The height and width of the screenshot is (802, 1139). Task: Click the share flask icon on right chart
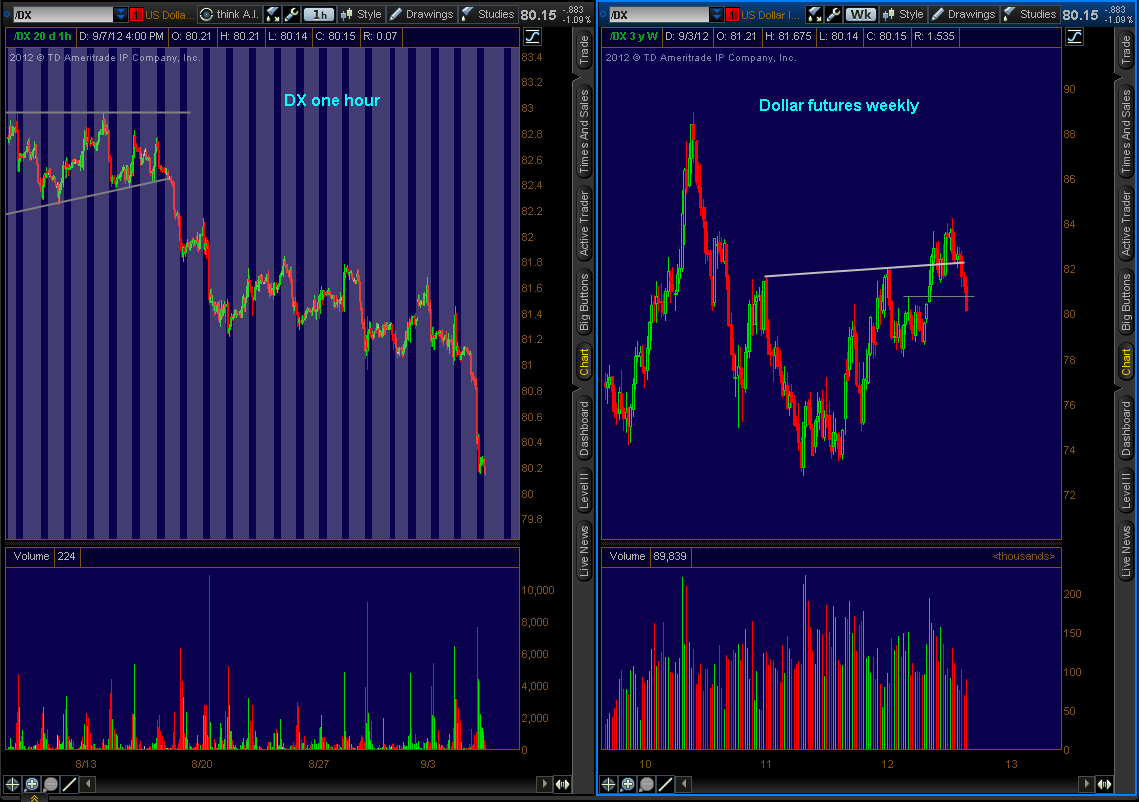pos(814,14)
